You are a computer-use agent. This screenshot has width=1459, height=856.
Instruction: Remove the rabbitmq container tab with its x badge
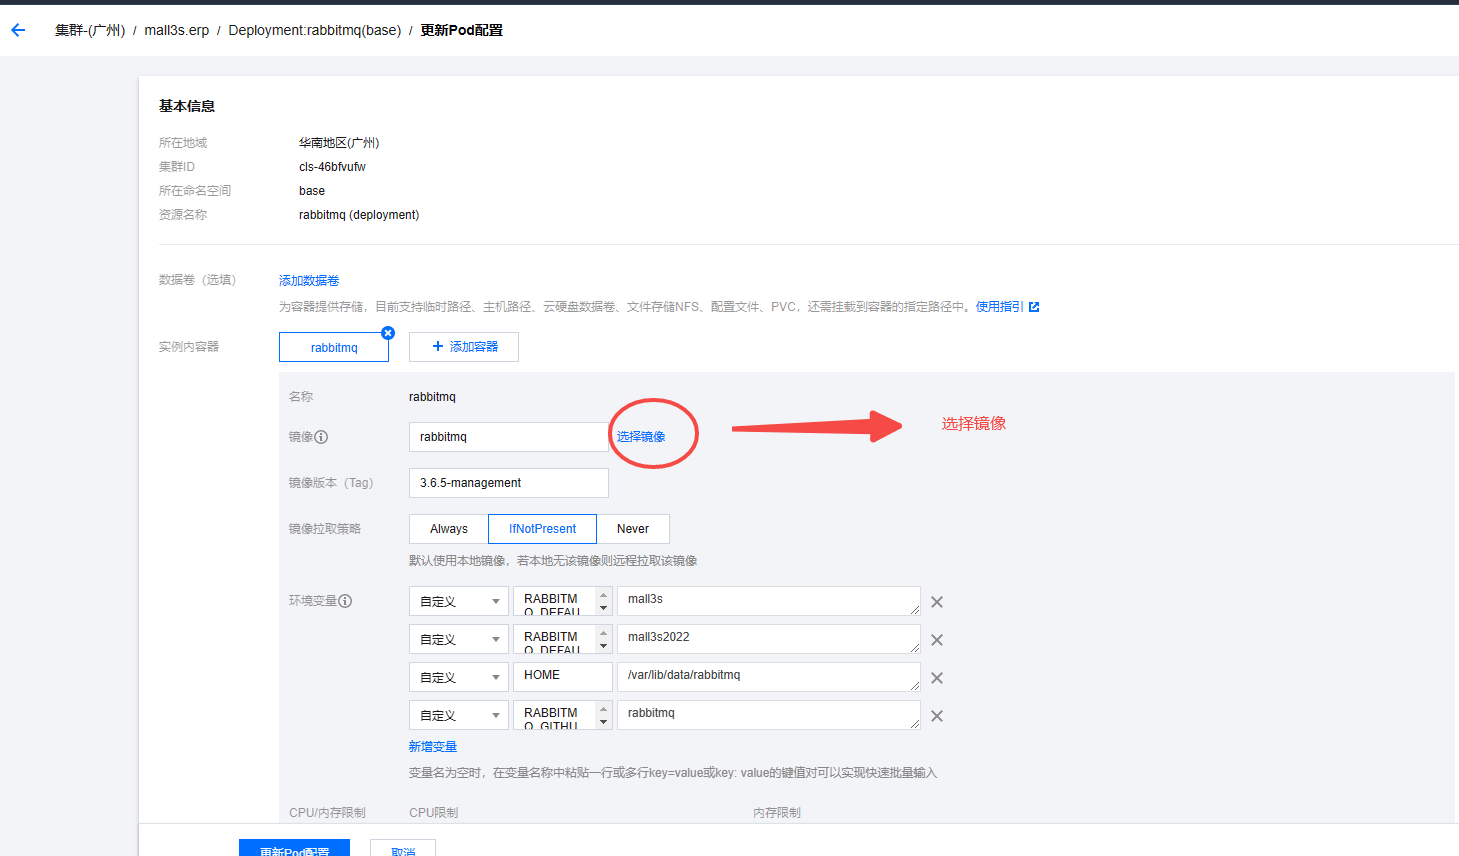[388, 333]
